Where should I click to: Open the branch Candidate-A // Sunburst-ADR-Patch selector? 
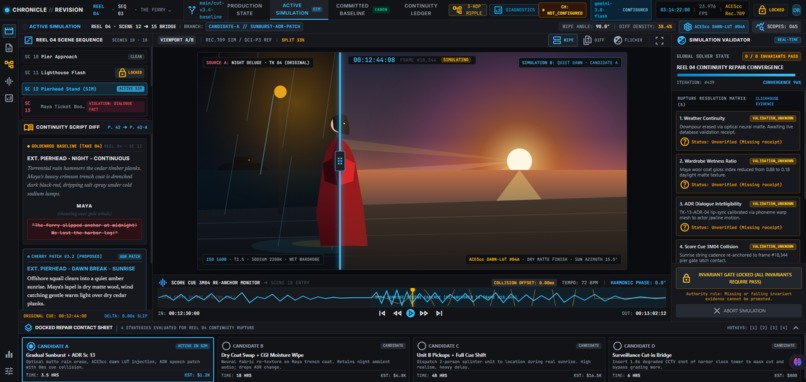click(254, 26)
